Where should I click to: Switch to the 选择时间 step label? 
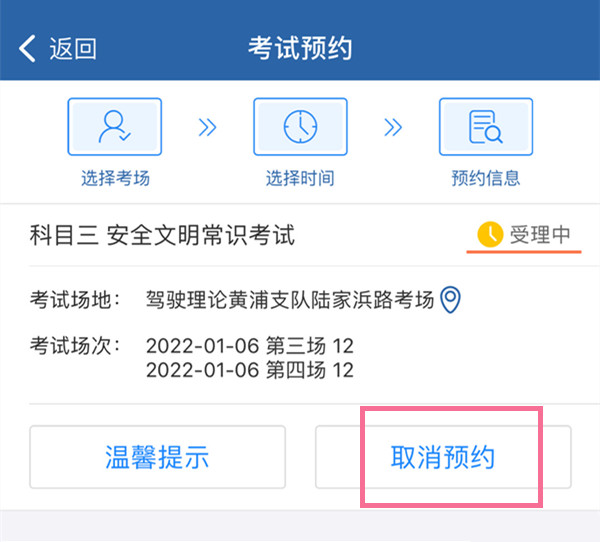(300, 179)
